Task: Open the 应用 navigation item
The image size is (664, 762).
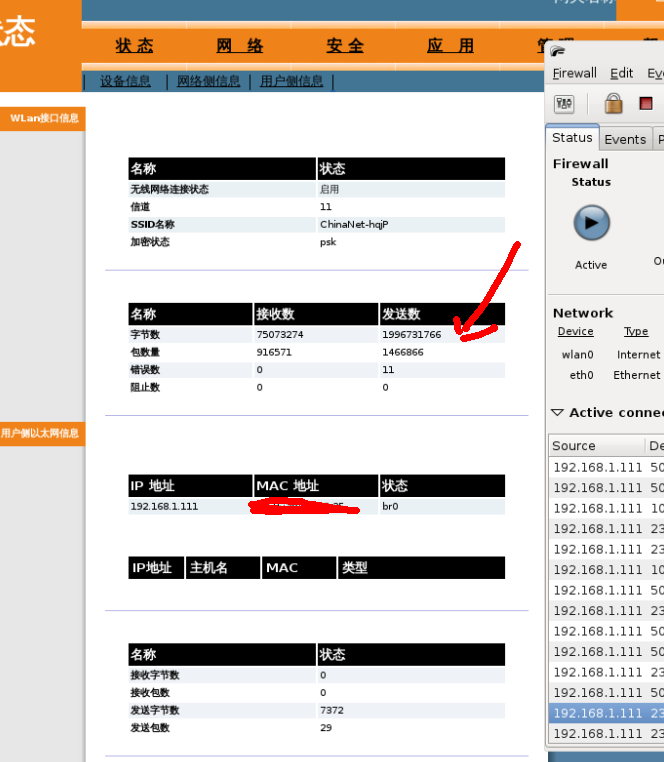Action: click(450, 46)
